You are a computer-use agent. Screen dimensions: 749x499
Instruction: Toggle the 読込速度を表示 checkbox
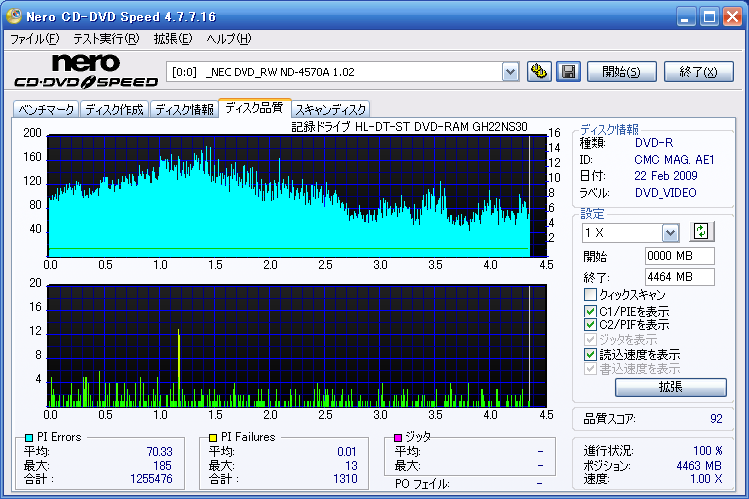590,354
